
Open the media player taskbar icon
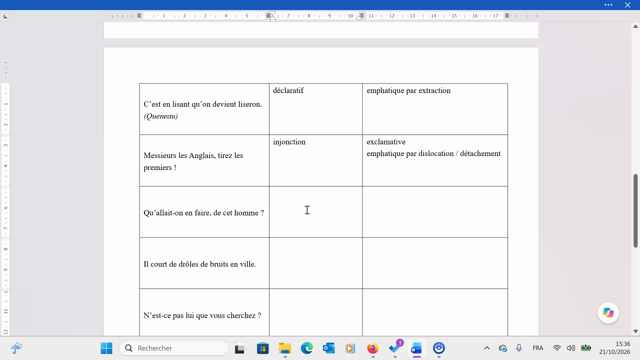point(350,348)
